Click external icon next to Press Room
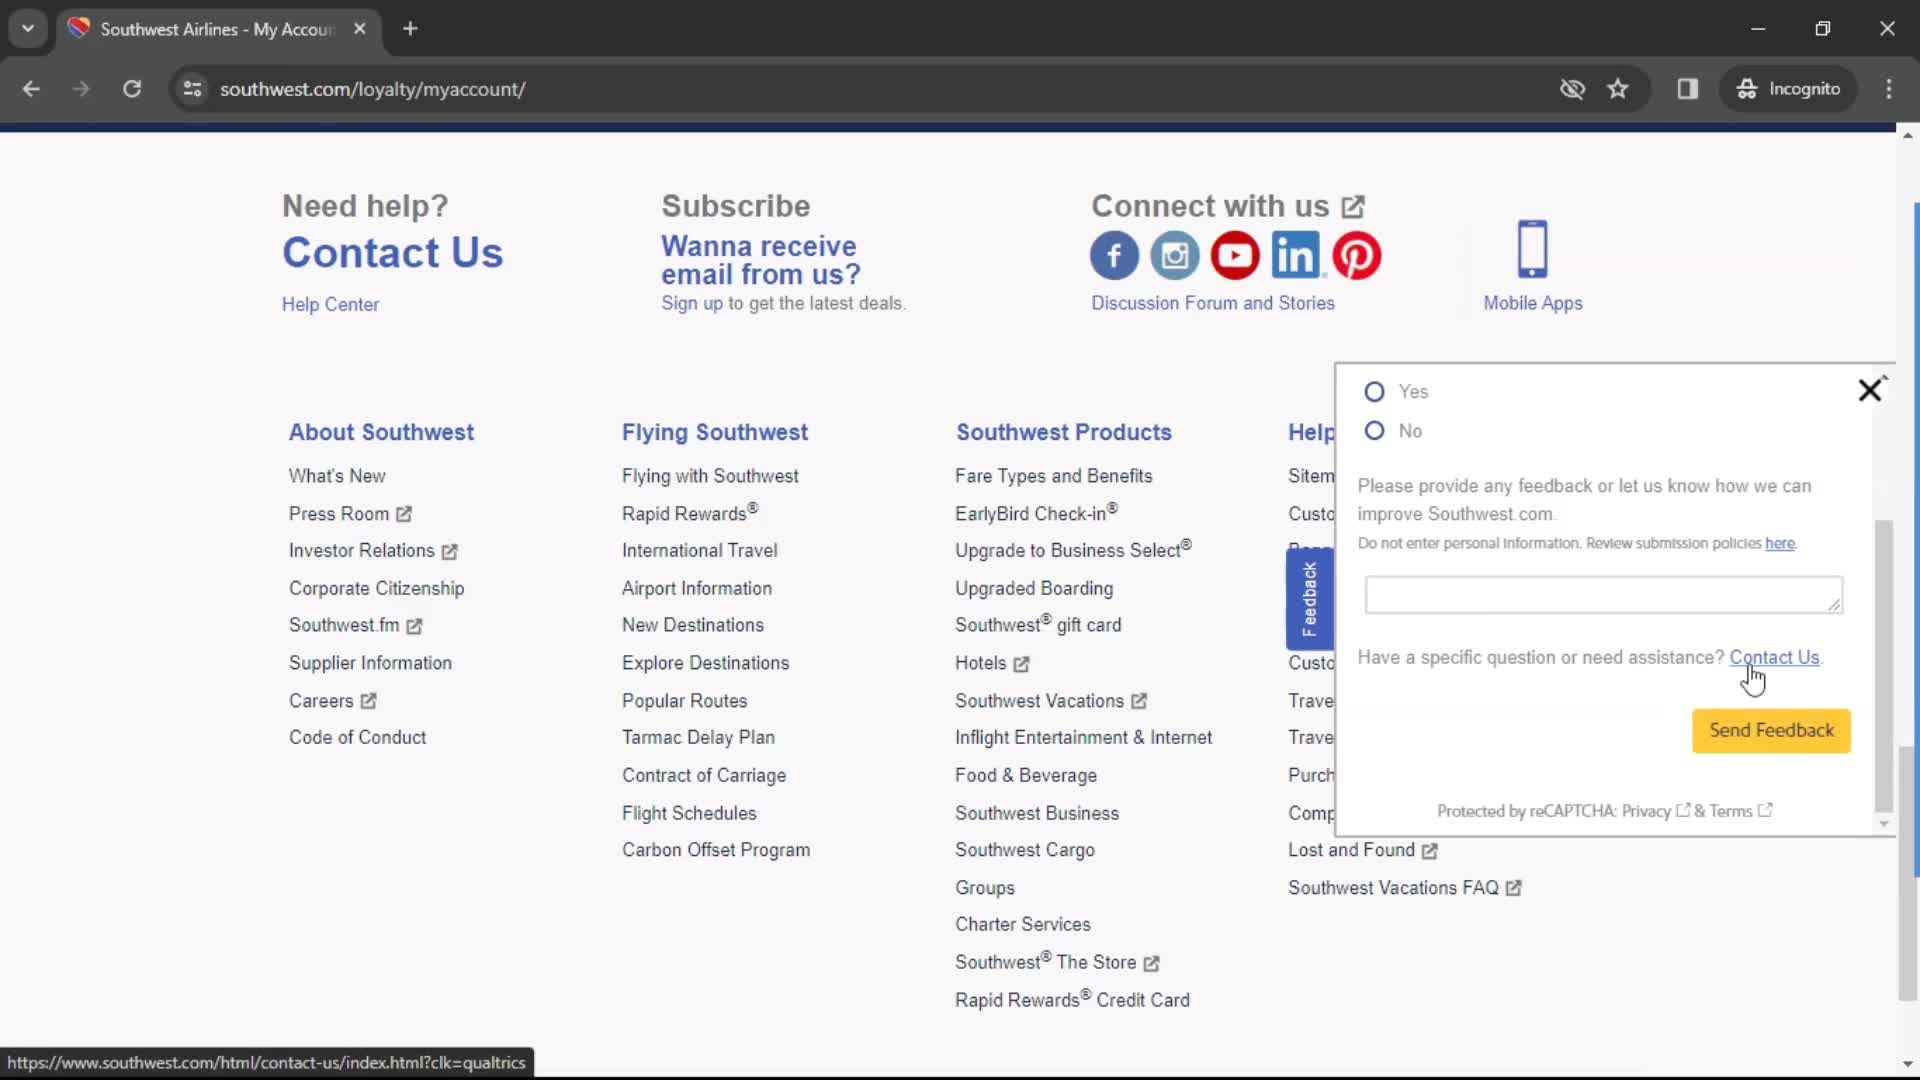This screenshot has height=1080, width=1920. (404, 514)
